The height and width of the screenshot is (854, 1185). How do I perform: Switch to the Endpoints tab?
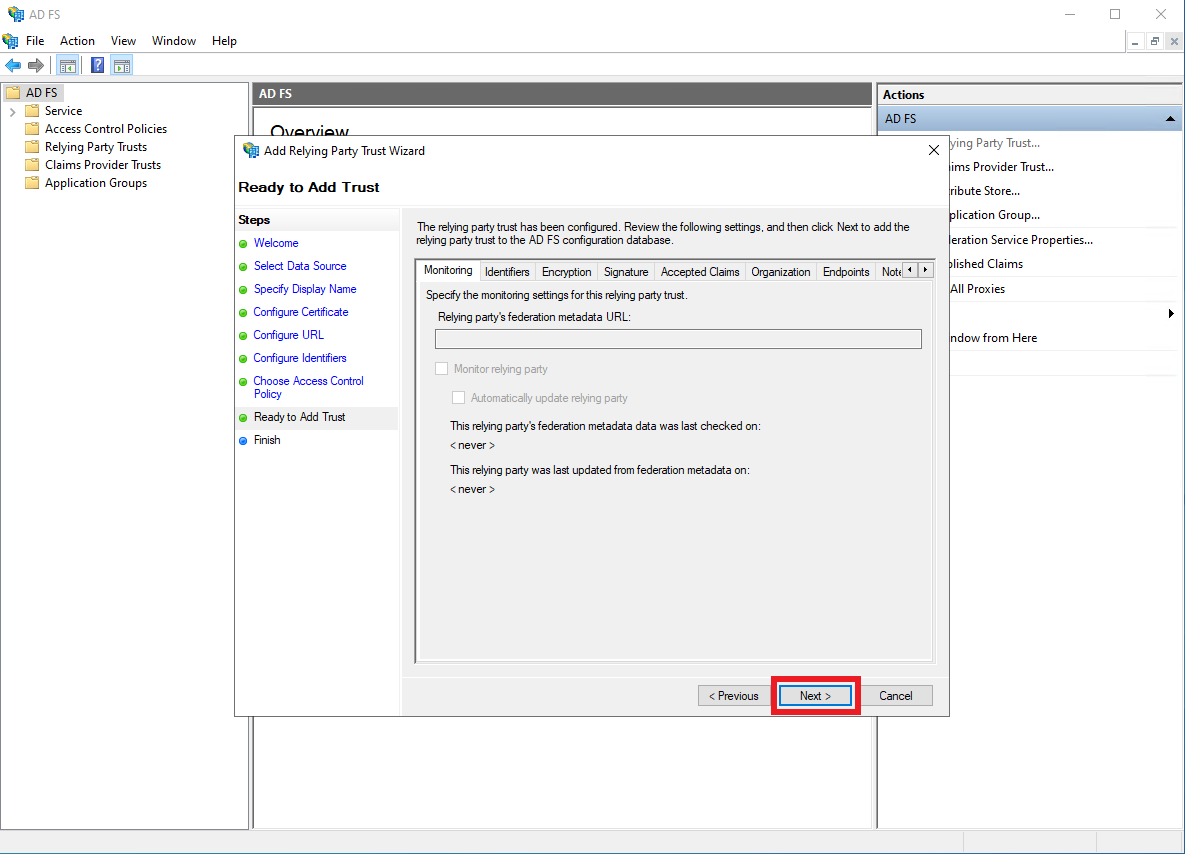point(846,272)
